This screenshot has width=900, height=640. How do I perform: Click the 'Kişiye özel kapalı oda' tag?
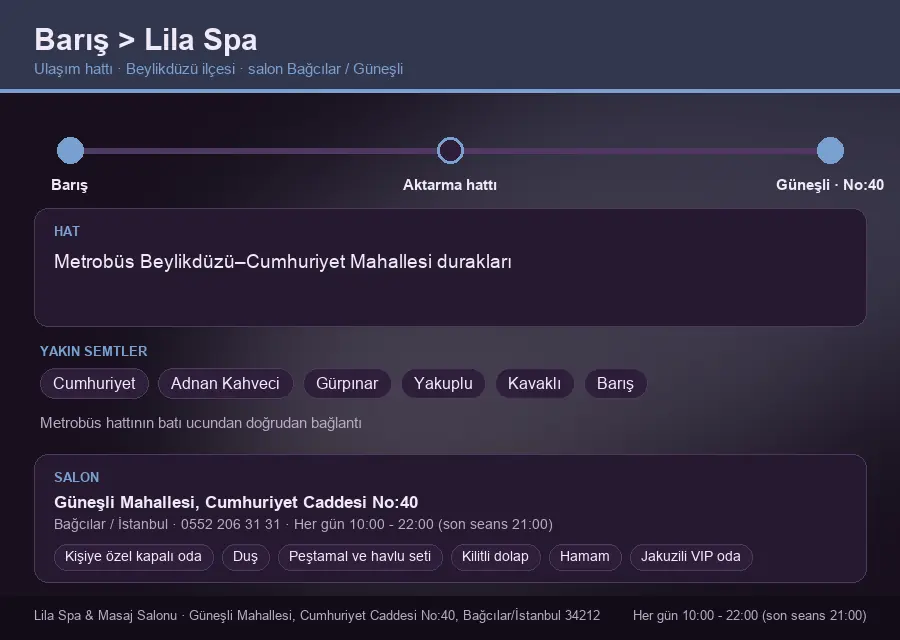click(133, 557)
